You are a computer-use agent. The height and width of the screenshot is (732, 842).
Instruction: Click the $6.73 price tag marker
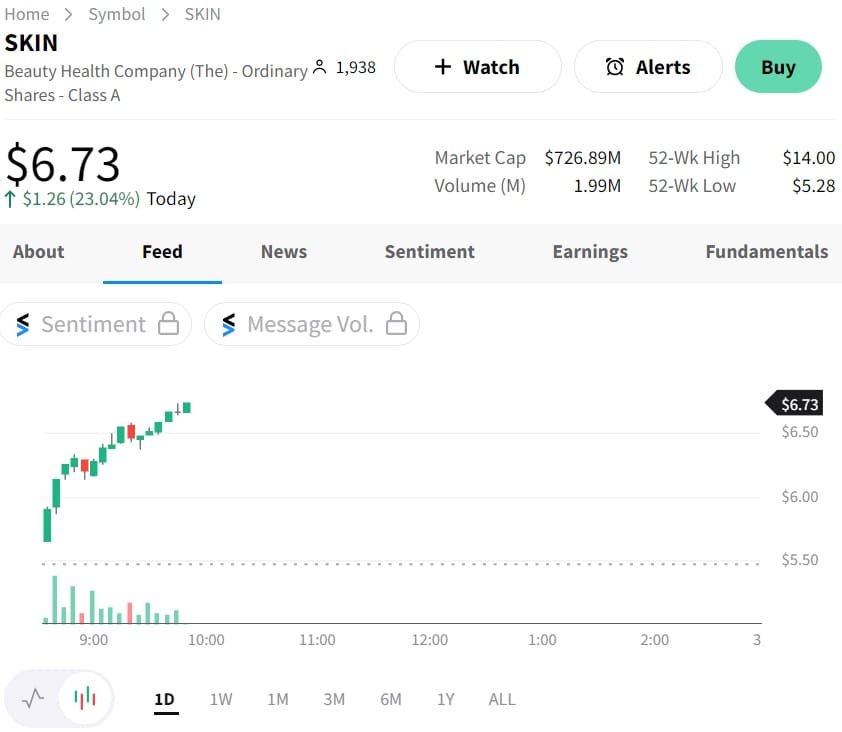pos(797,404)
